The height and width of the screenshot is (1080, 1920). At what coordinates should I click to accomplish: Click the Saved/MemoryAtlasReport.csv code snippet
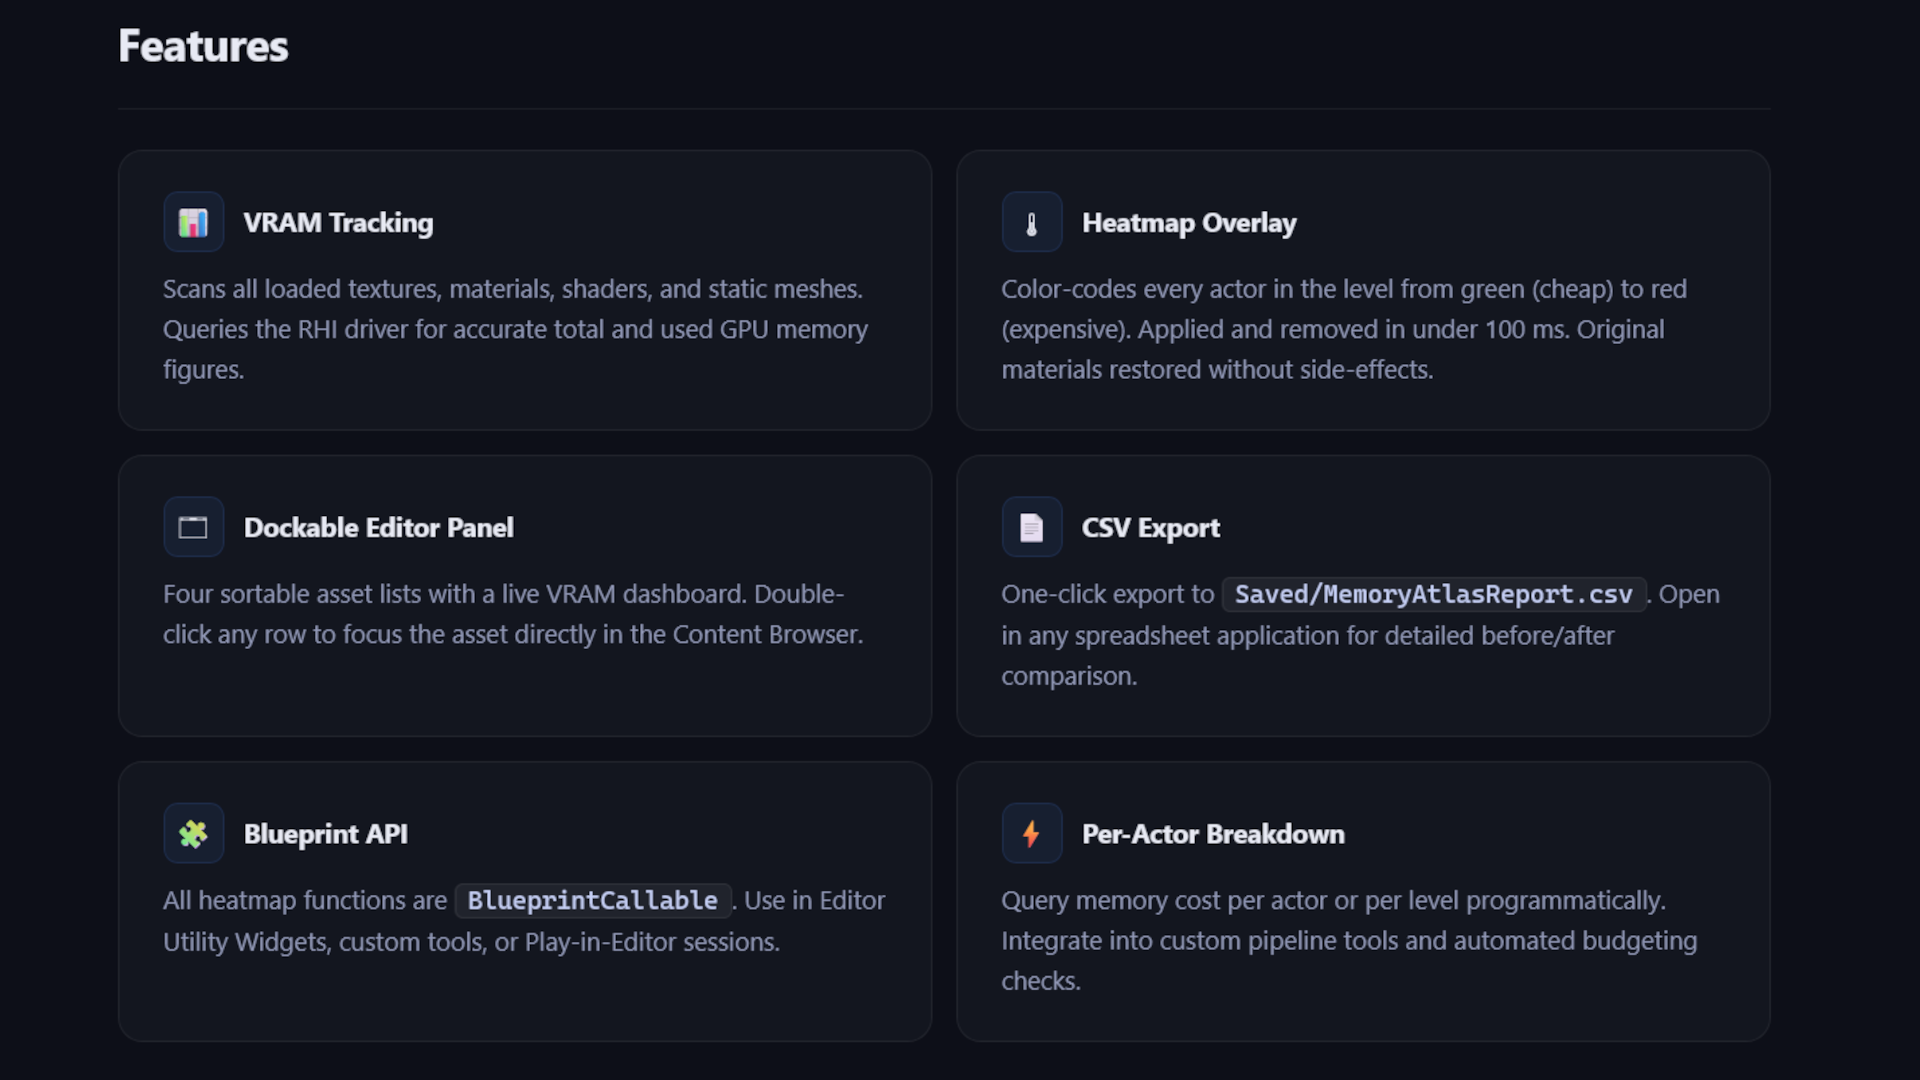pyautogui.click(x=1433, y=594)
